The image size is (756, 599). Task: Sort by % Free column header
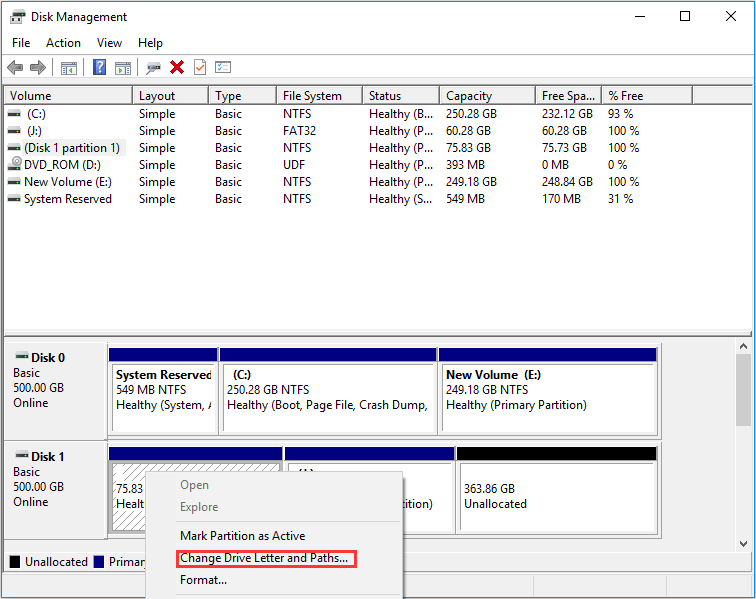pyautogui.click(x=647, y=95)
